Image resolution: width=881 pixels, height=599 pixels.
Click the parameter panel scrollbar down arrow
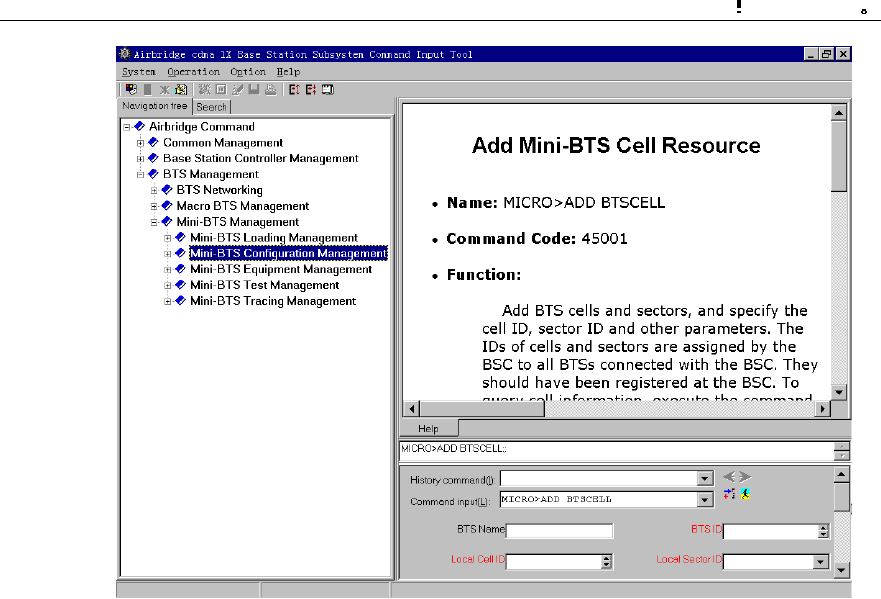pos(841,571)
